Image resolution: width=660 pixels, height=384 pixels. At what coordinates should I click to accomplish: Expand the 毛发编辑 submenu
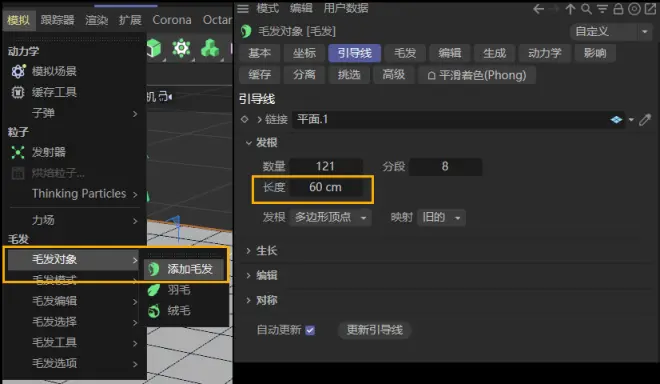pyautogui.click(x=135, y=301)
